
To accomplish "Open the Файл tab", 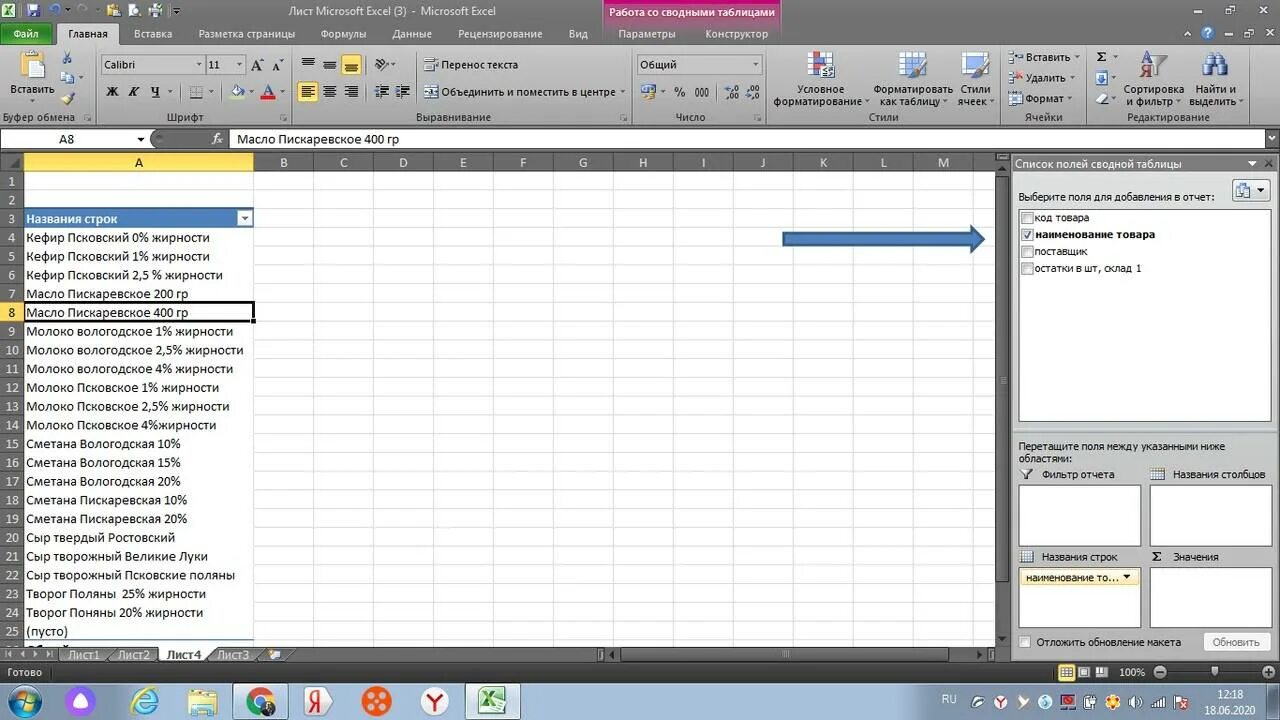I will [26, 34].
